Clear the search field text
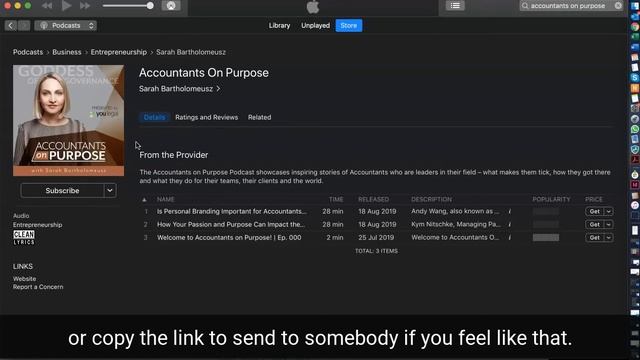Image resolution: width=640 pixels, height=360 pixels. pos(618,6)
